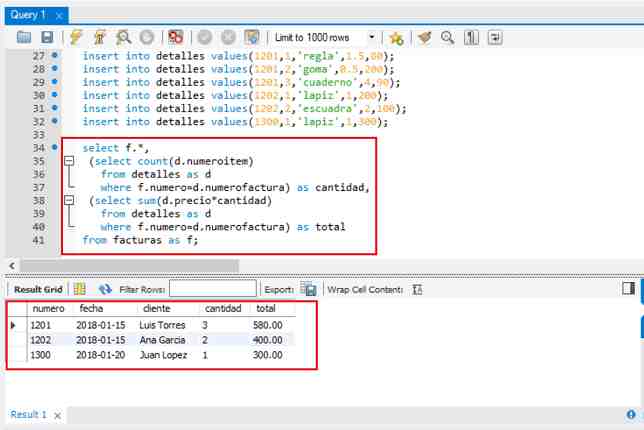Click the left arrow of horizontal scrollbar
The width and height of the screenshot is (644, 430).
(12, 266)
